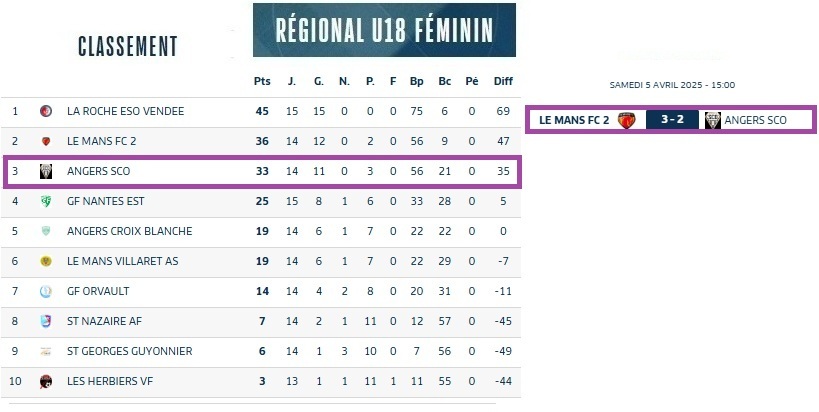Click the Diff column header
The height and width of the screenshot is (412, 819).
point(503,80)
